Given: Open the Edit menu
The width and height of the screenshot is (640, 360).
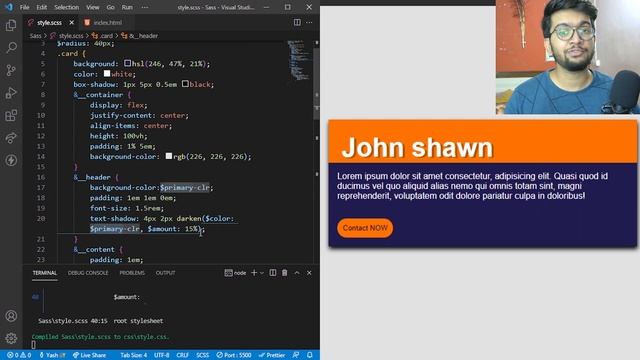Looking at the screenshot, I should pyautogui.click(x=42, y=7).
